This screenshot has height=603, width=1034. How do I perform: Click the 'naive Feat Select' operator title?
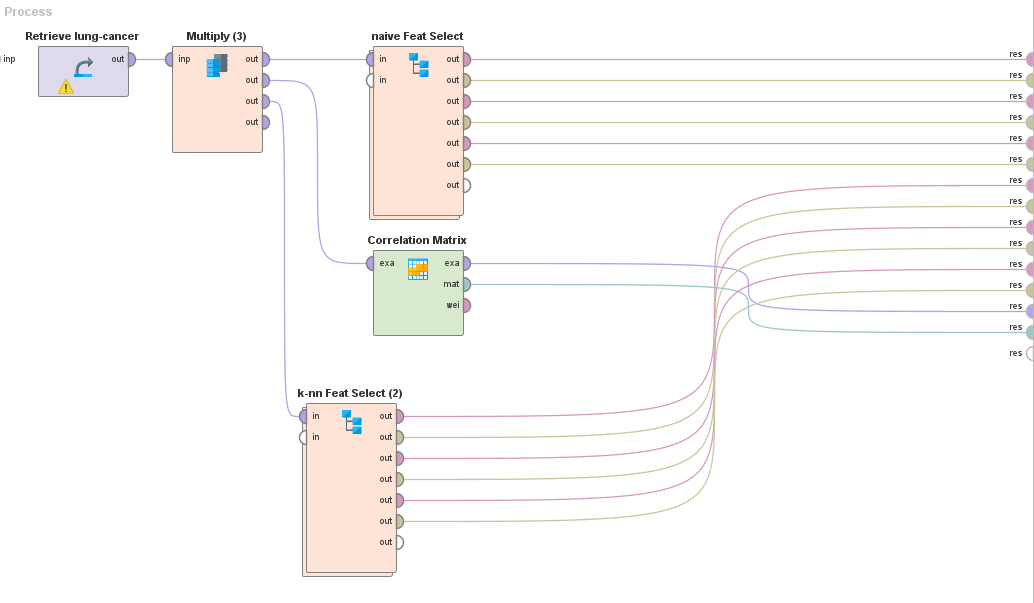click(417, 36)
